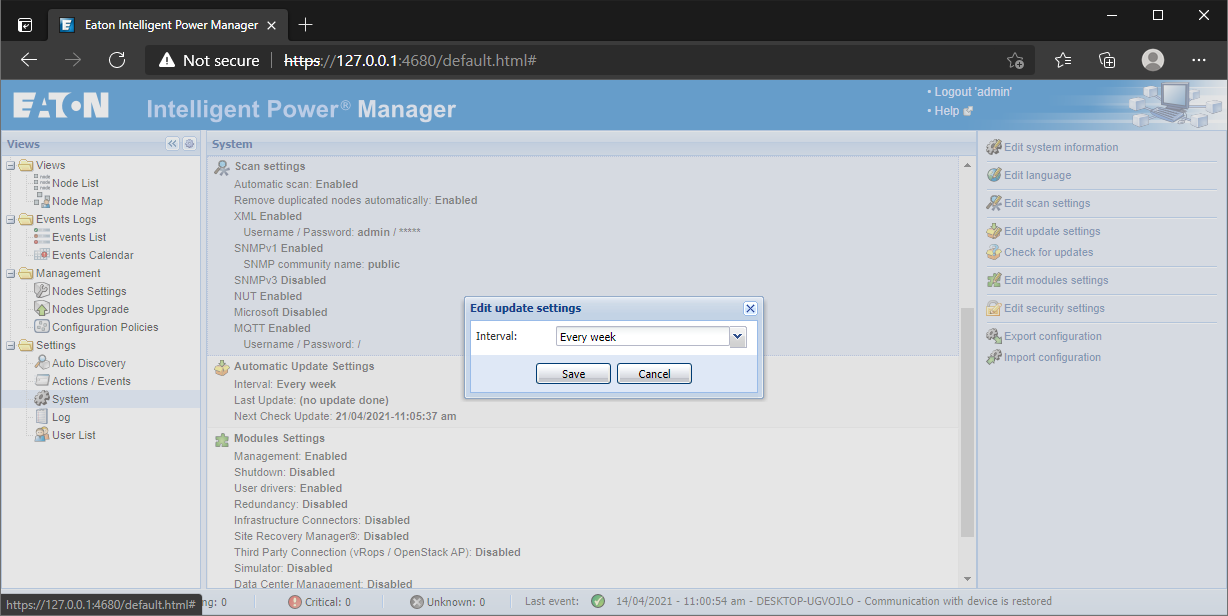
Task: Click the Modules Settings section header
Action: pos(279,438)
